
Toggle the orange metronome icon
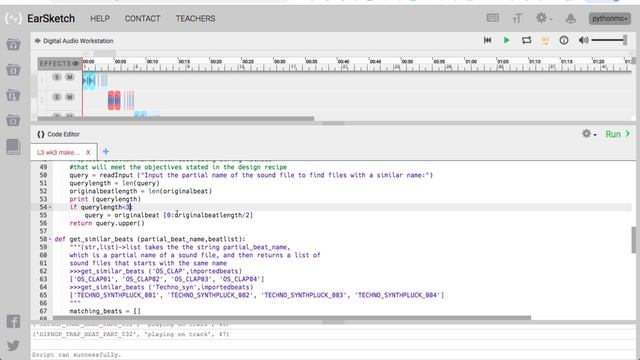point(545,40)
